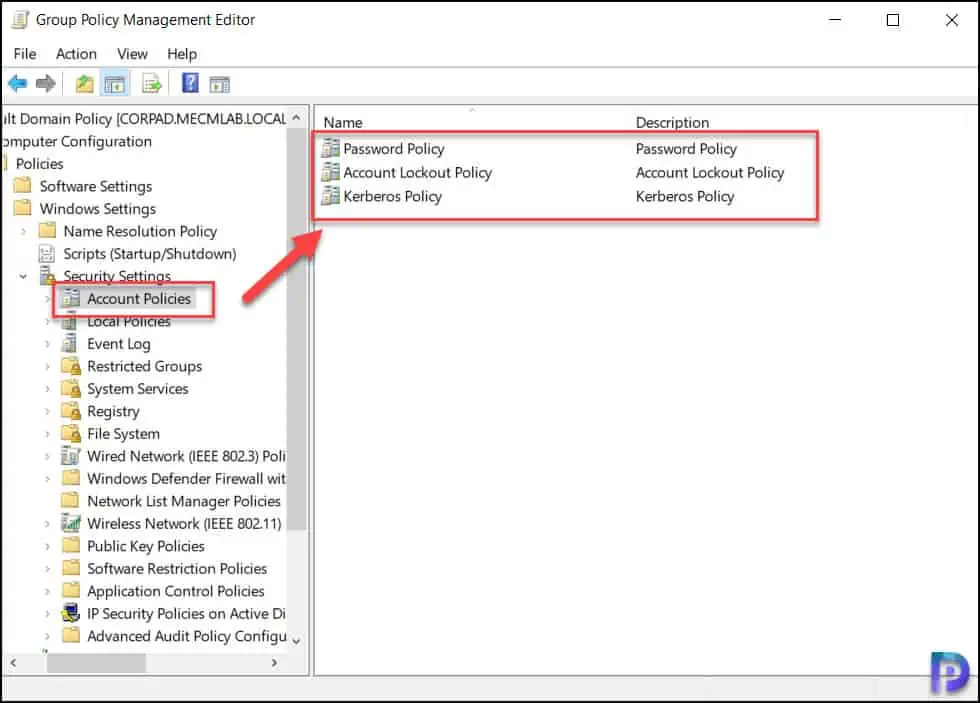980x703 pixels.
Task: Open the File menu
Action: click(x=25, y=54)
